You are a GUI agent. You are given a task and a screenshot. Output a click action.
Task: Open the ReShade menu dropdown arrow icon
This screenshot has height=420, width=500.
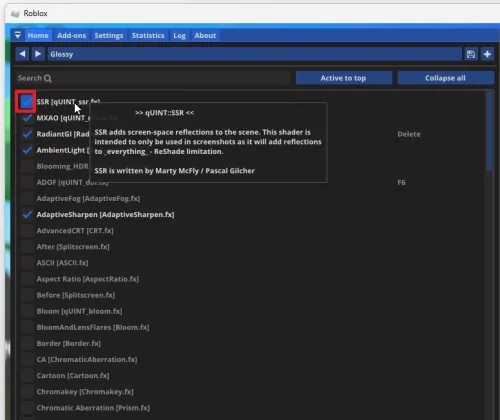pos(18,35)
